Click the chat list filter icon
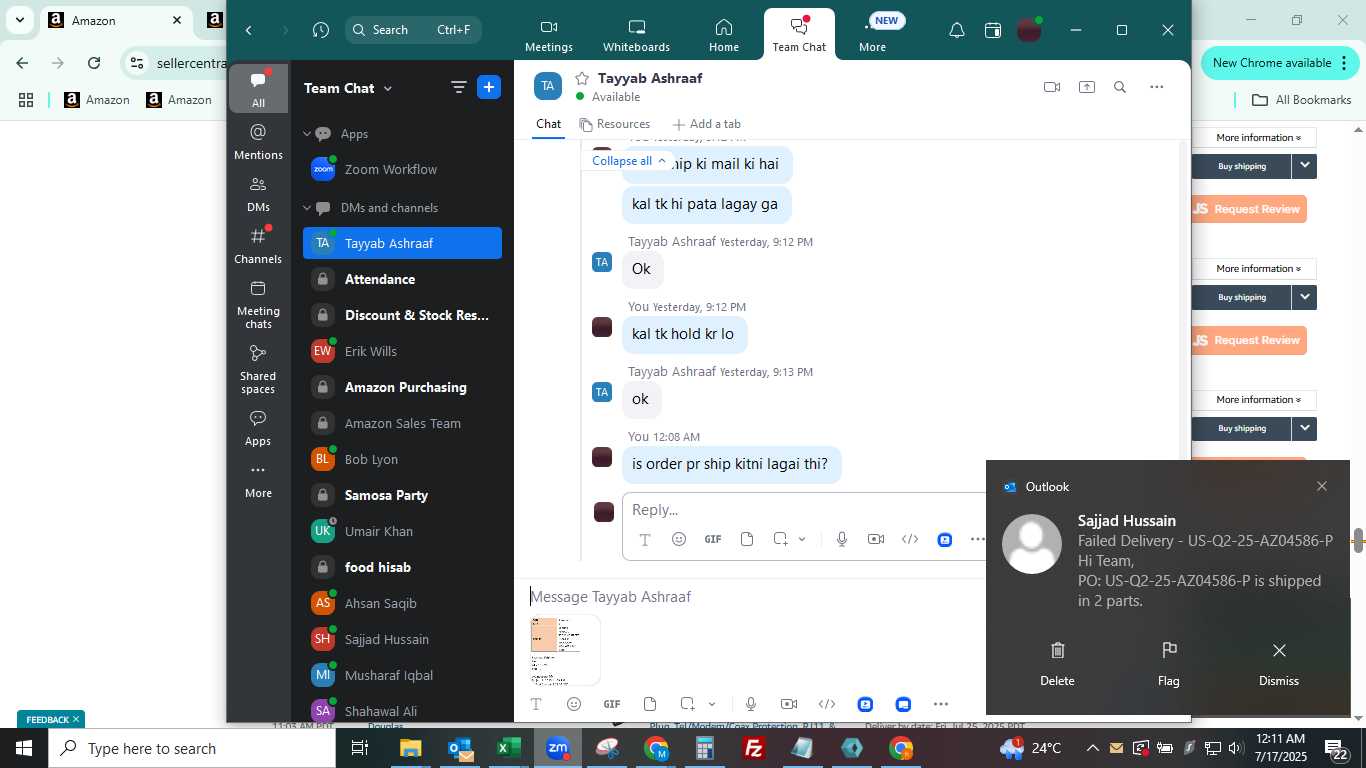Image resolution: width=1366 pixels, height=768 pixels. point(459,88)
